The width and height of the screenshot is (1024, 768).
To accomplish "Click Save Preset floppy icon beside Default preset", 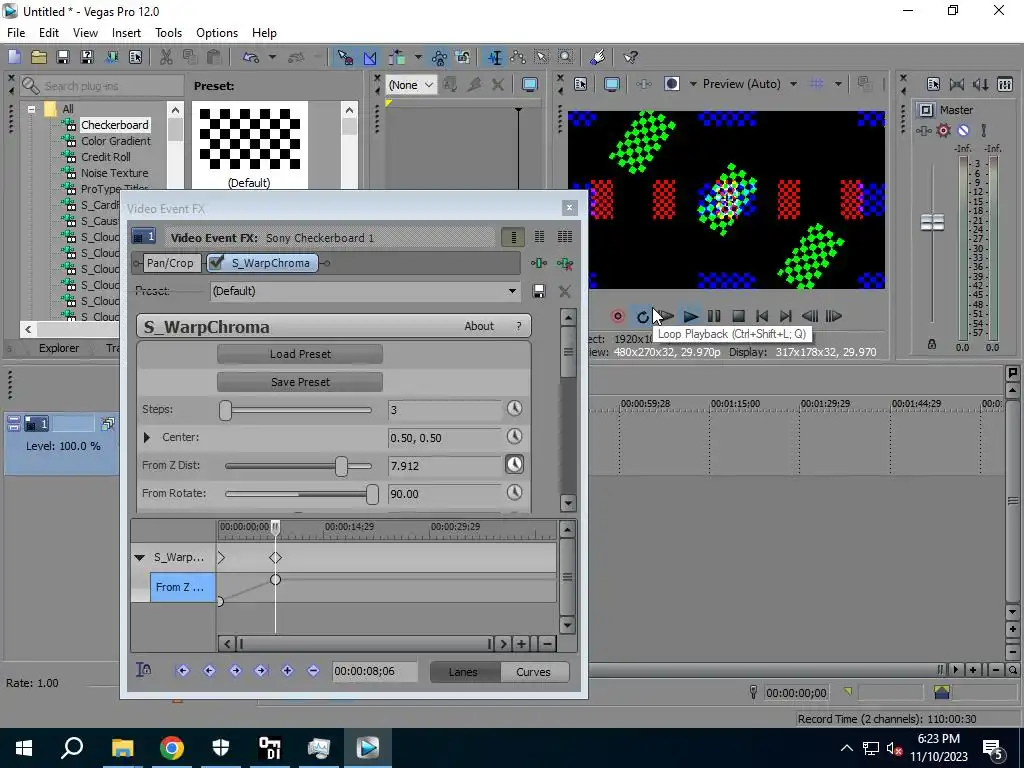I will [x=539, y=291].
